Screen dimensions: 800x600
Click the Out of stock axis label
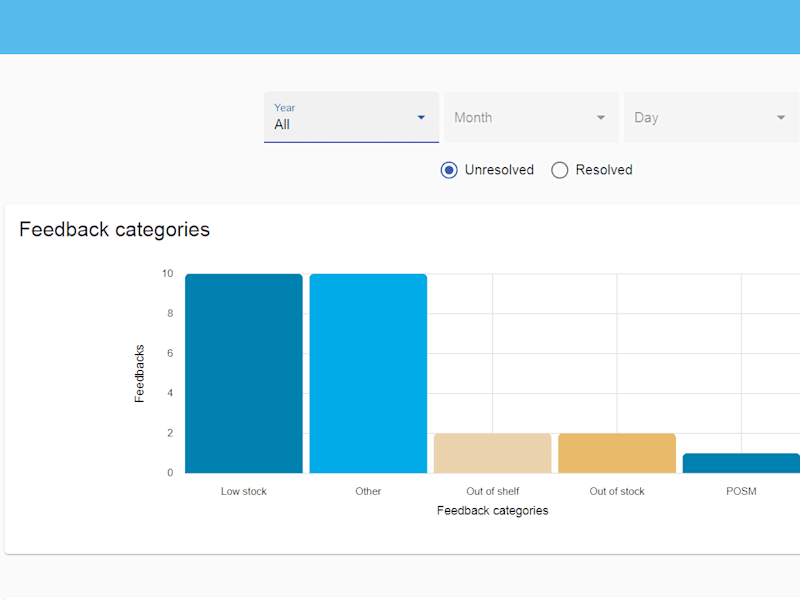(x=617, y=491)
